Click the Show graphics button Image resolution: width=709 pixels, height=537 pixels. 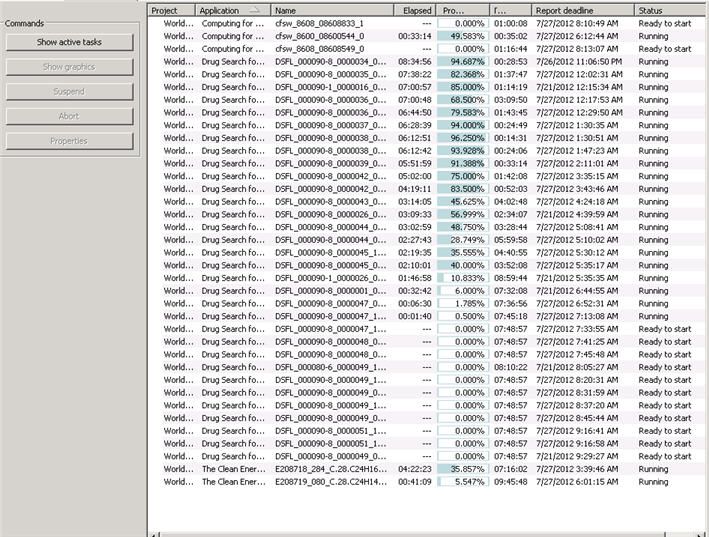[69, 67]
